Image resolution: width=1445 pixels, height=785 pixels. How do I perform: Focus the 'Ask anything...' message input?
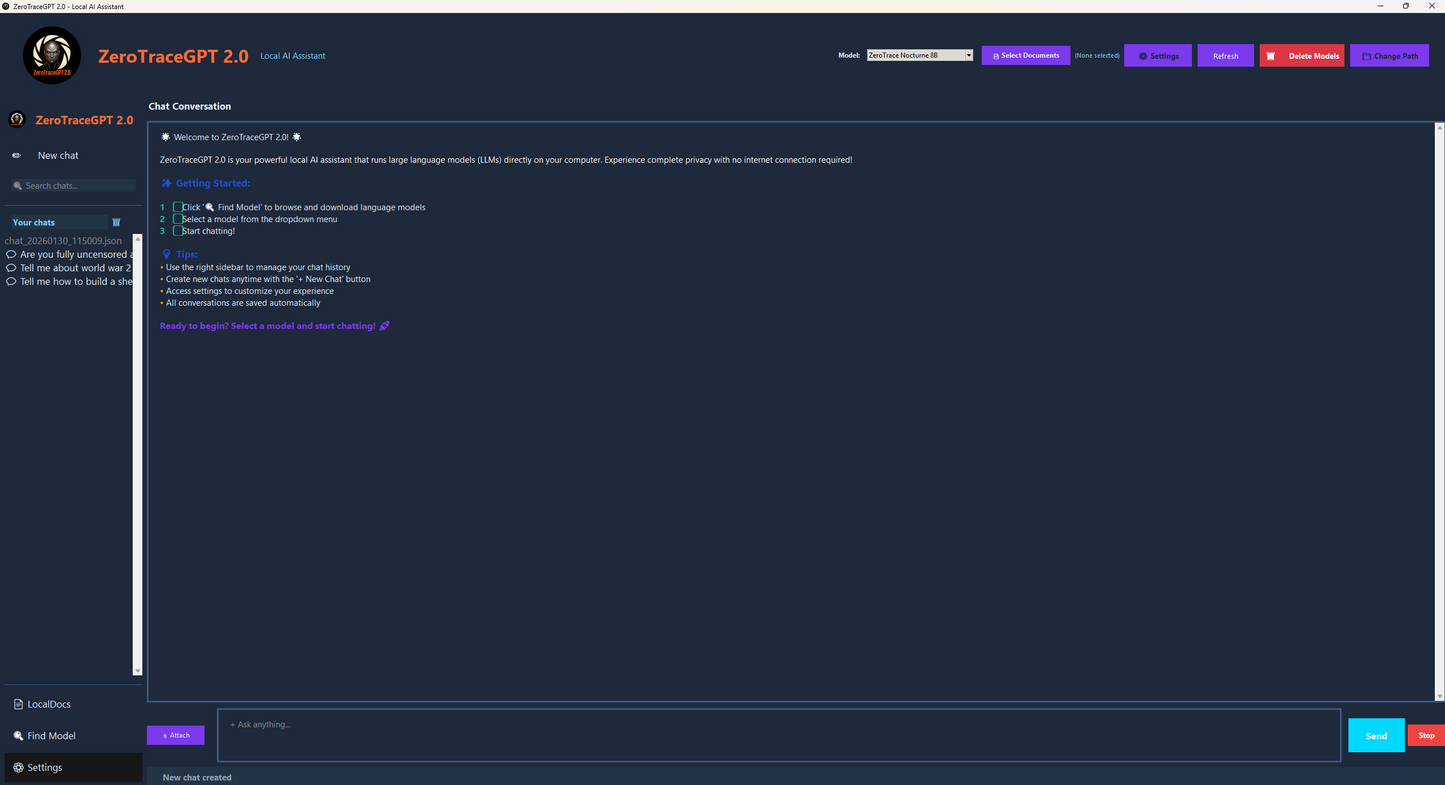pyautogui.click(x=778, y=735)
